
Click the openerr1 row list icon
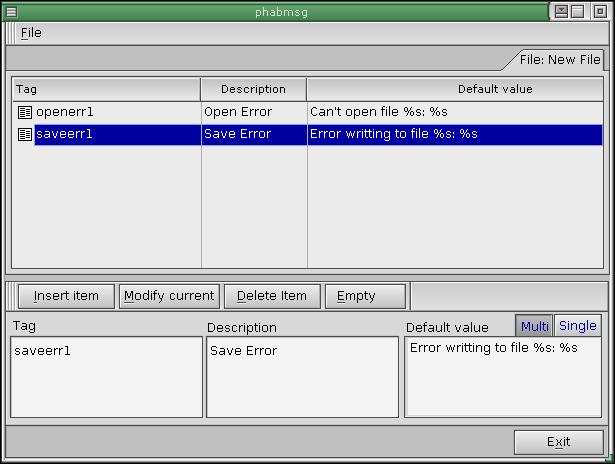point(25,112)
